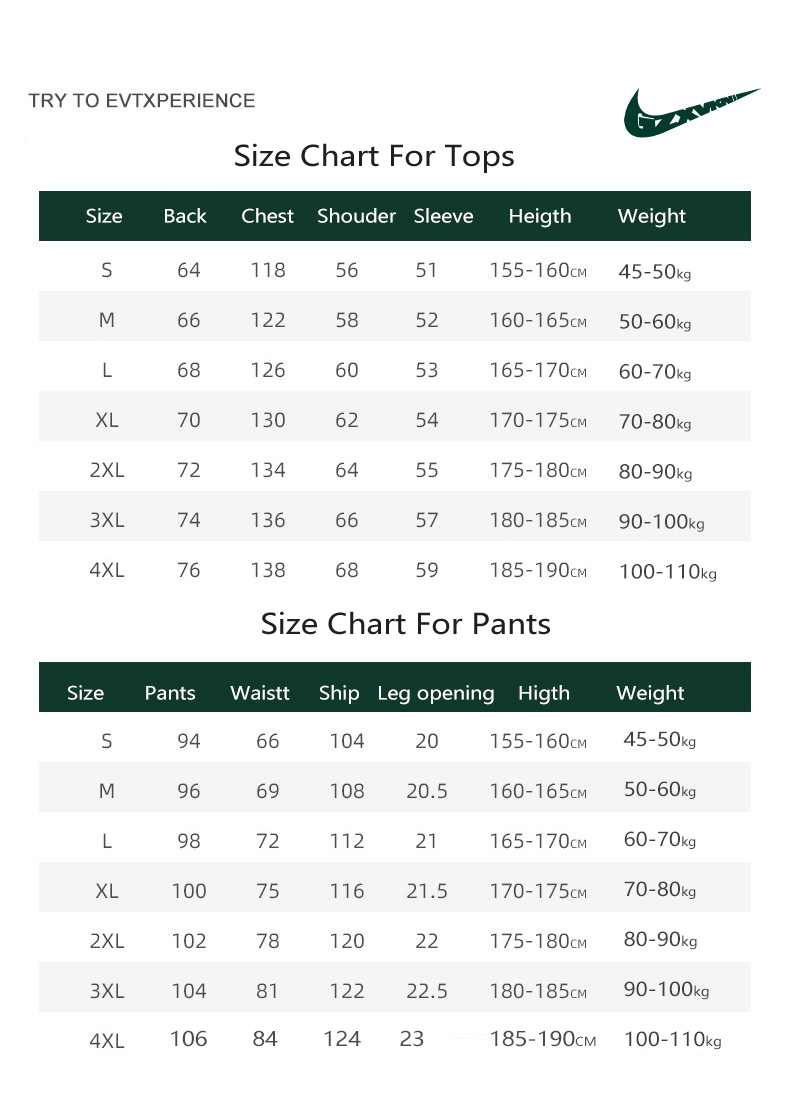Click the XL row label in pants chart
790x1110 pixels.
coord(107,891)
